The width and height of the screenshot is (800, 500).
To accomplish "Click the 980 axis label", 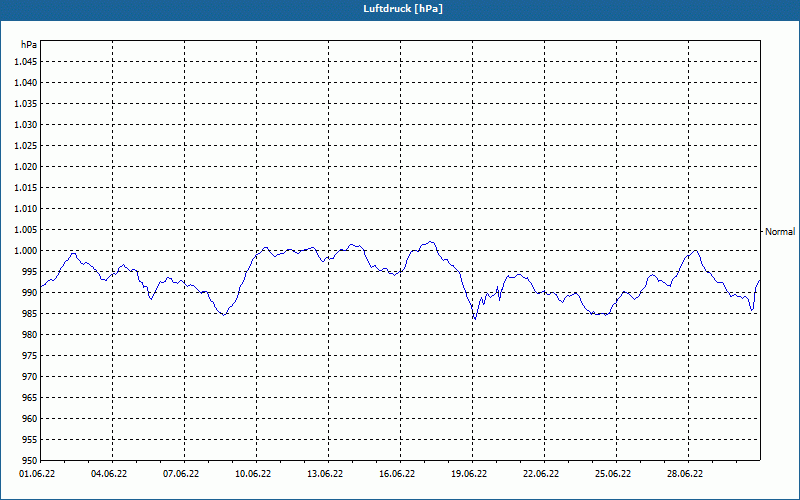I will pyautogui.click(x=29, y=335).
